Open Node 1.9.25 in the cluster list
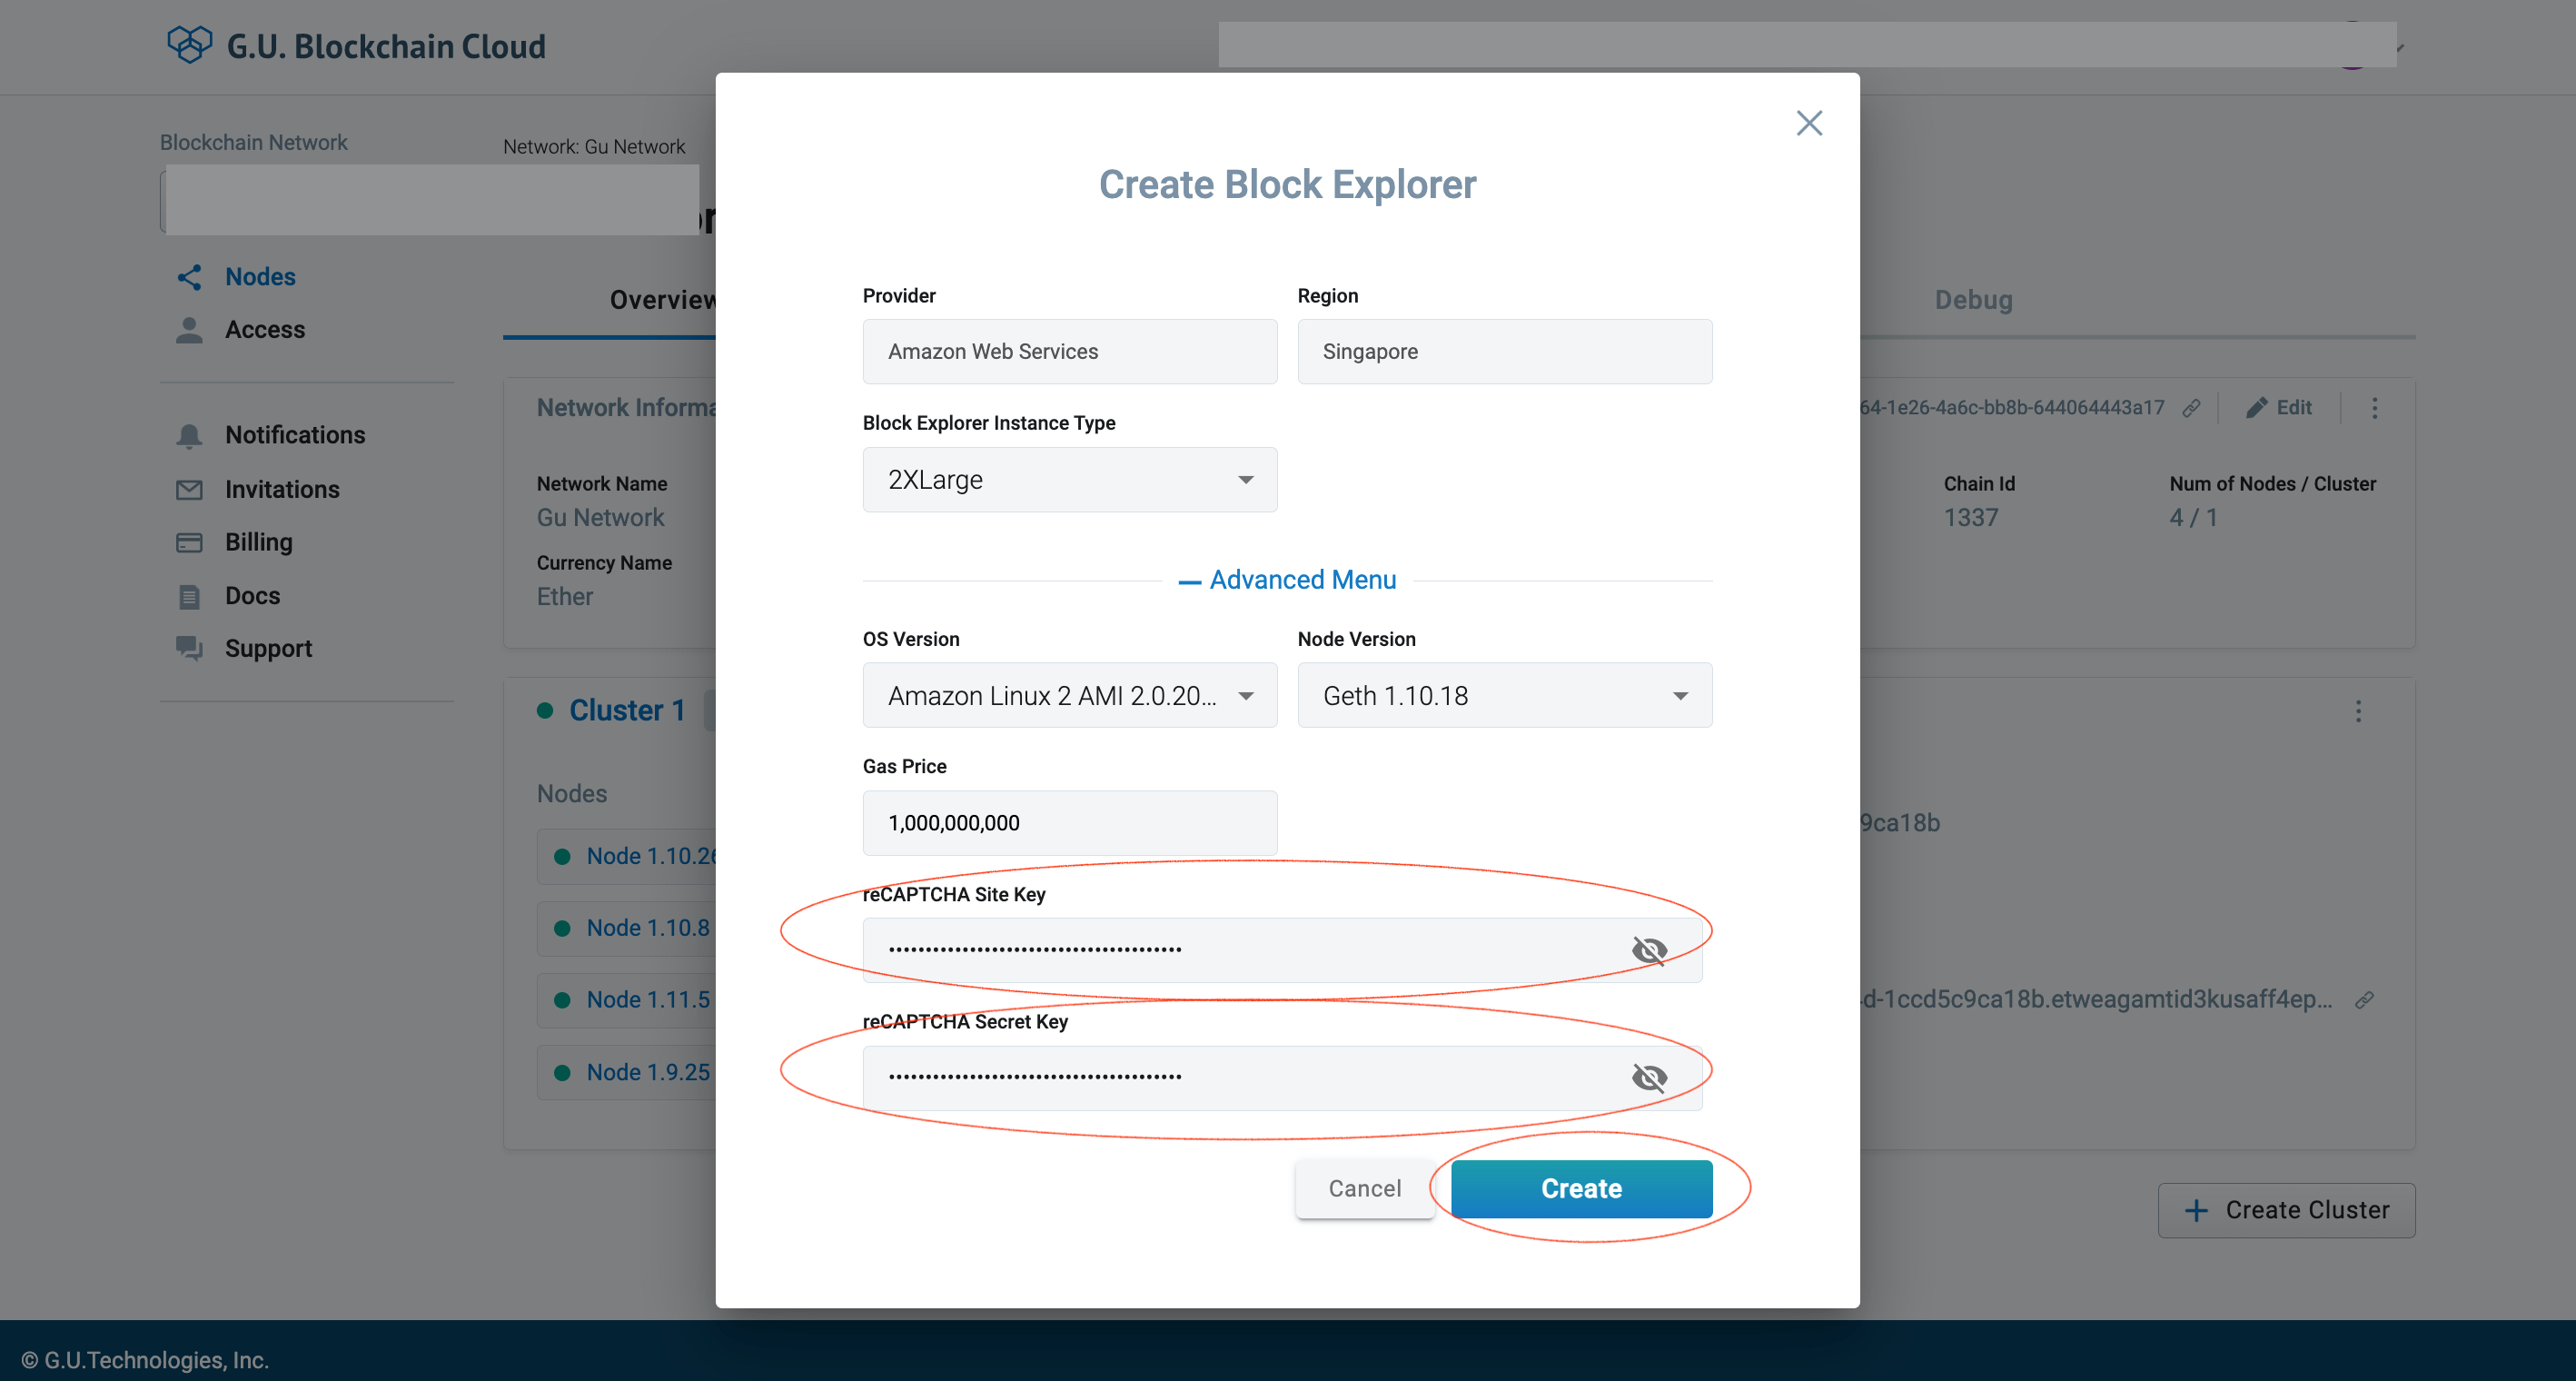 [648, 1072]
